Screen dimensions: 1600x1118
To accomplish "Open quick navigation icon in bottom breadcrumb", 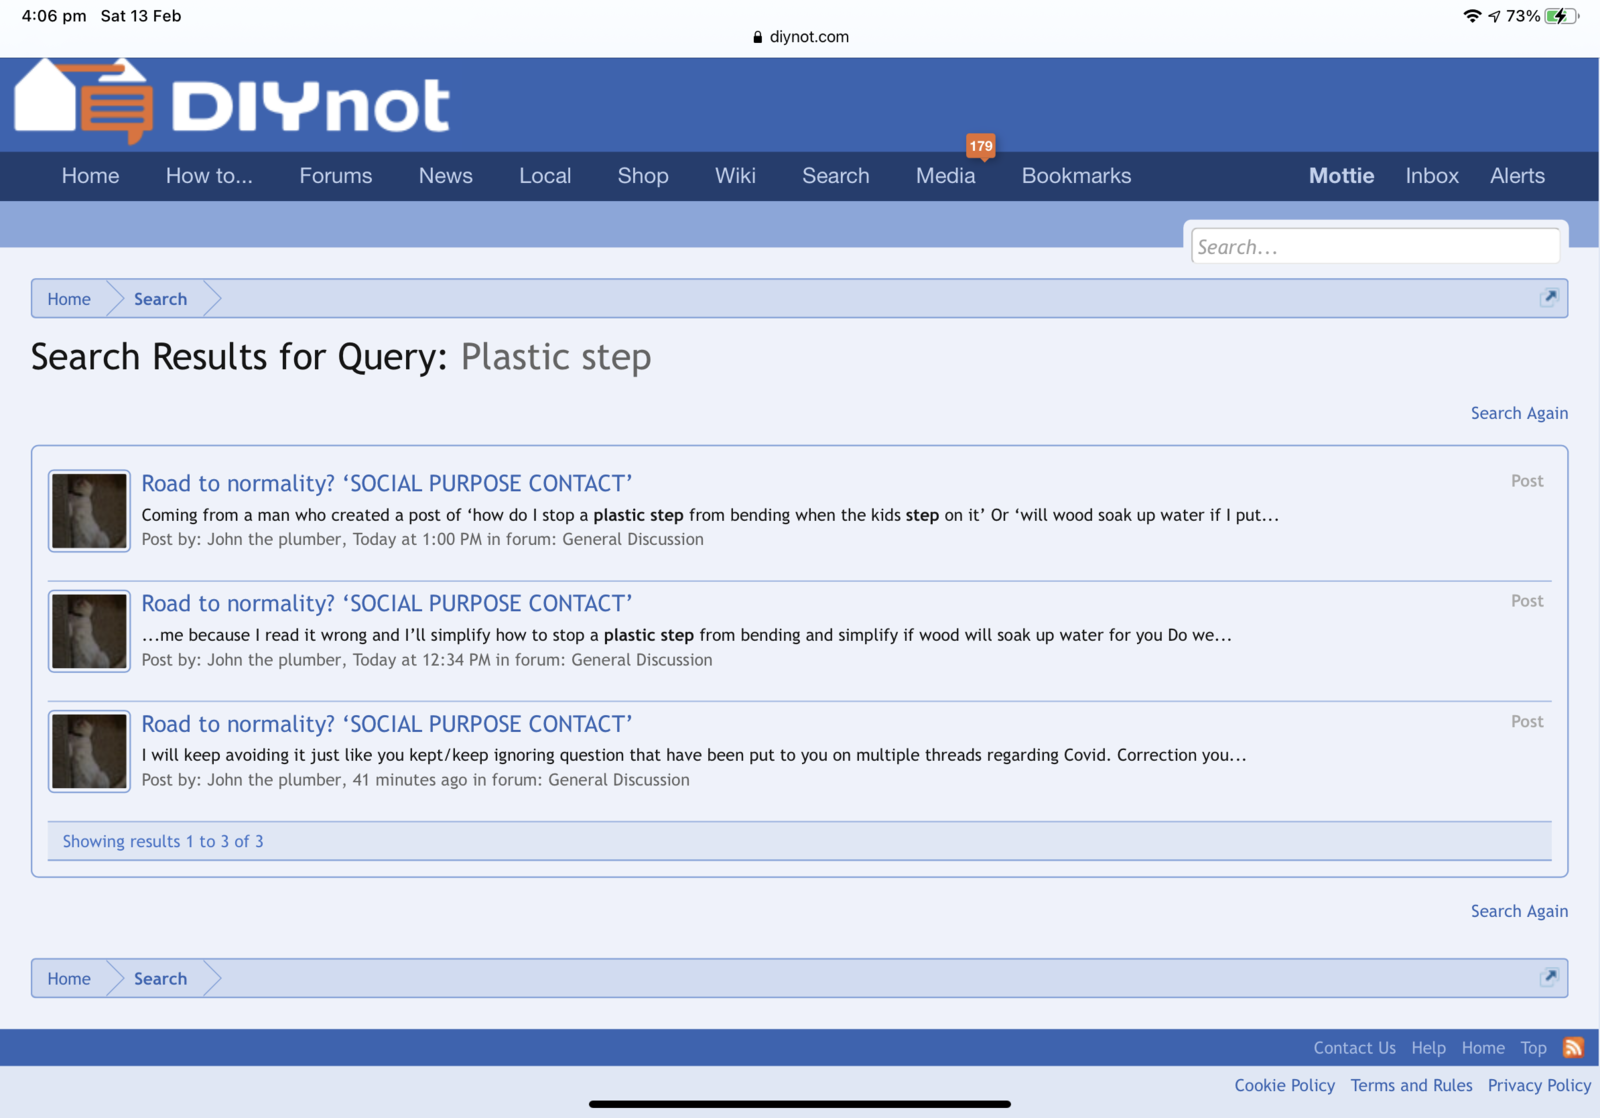I will pyautogui.click(x=1549, y=977).
